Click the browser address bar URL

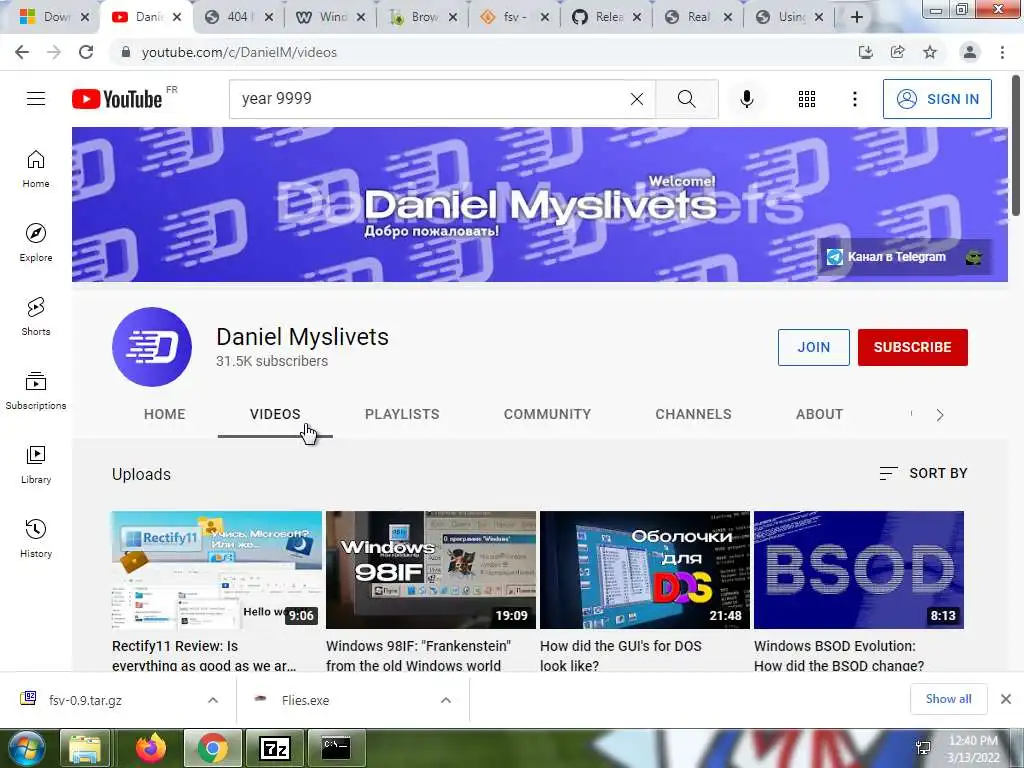pos(239,52)
